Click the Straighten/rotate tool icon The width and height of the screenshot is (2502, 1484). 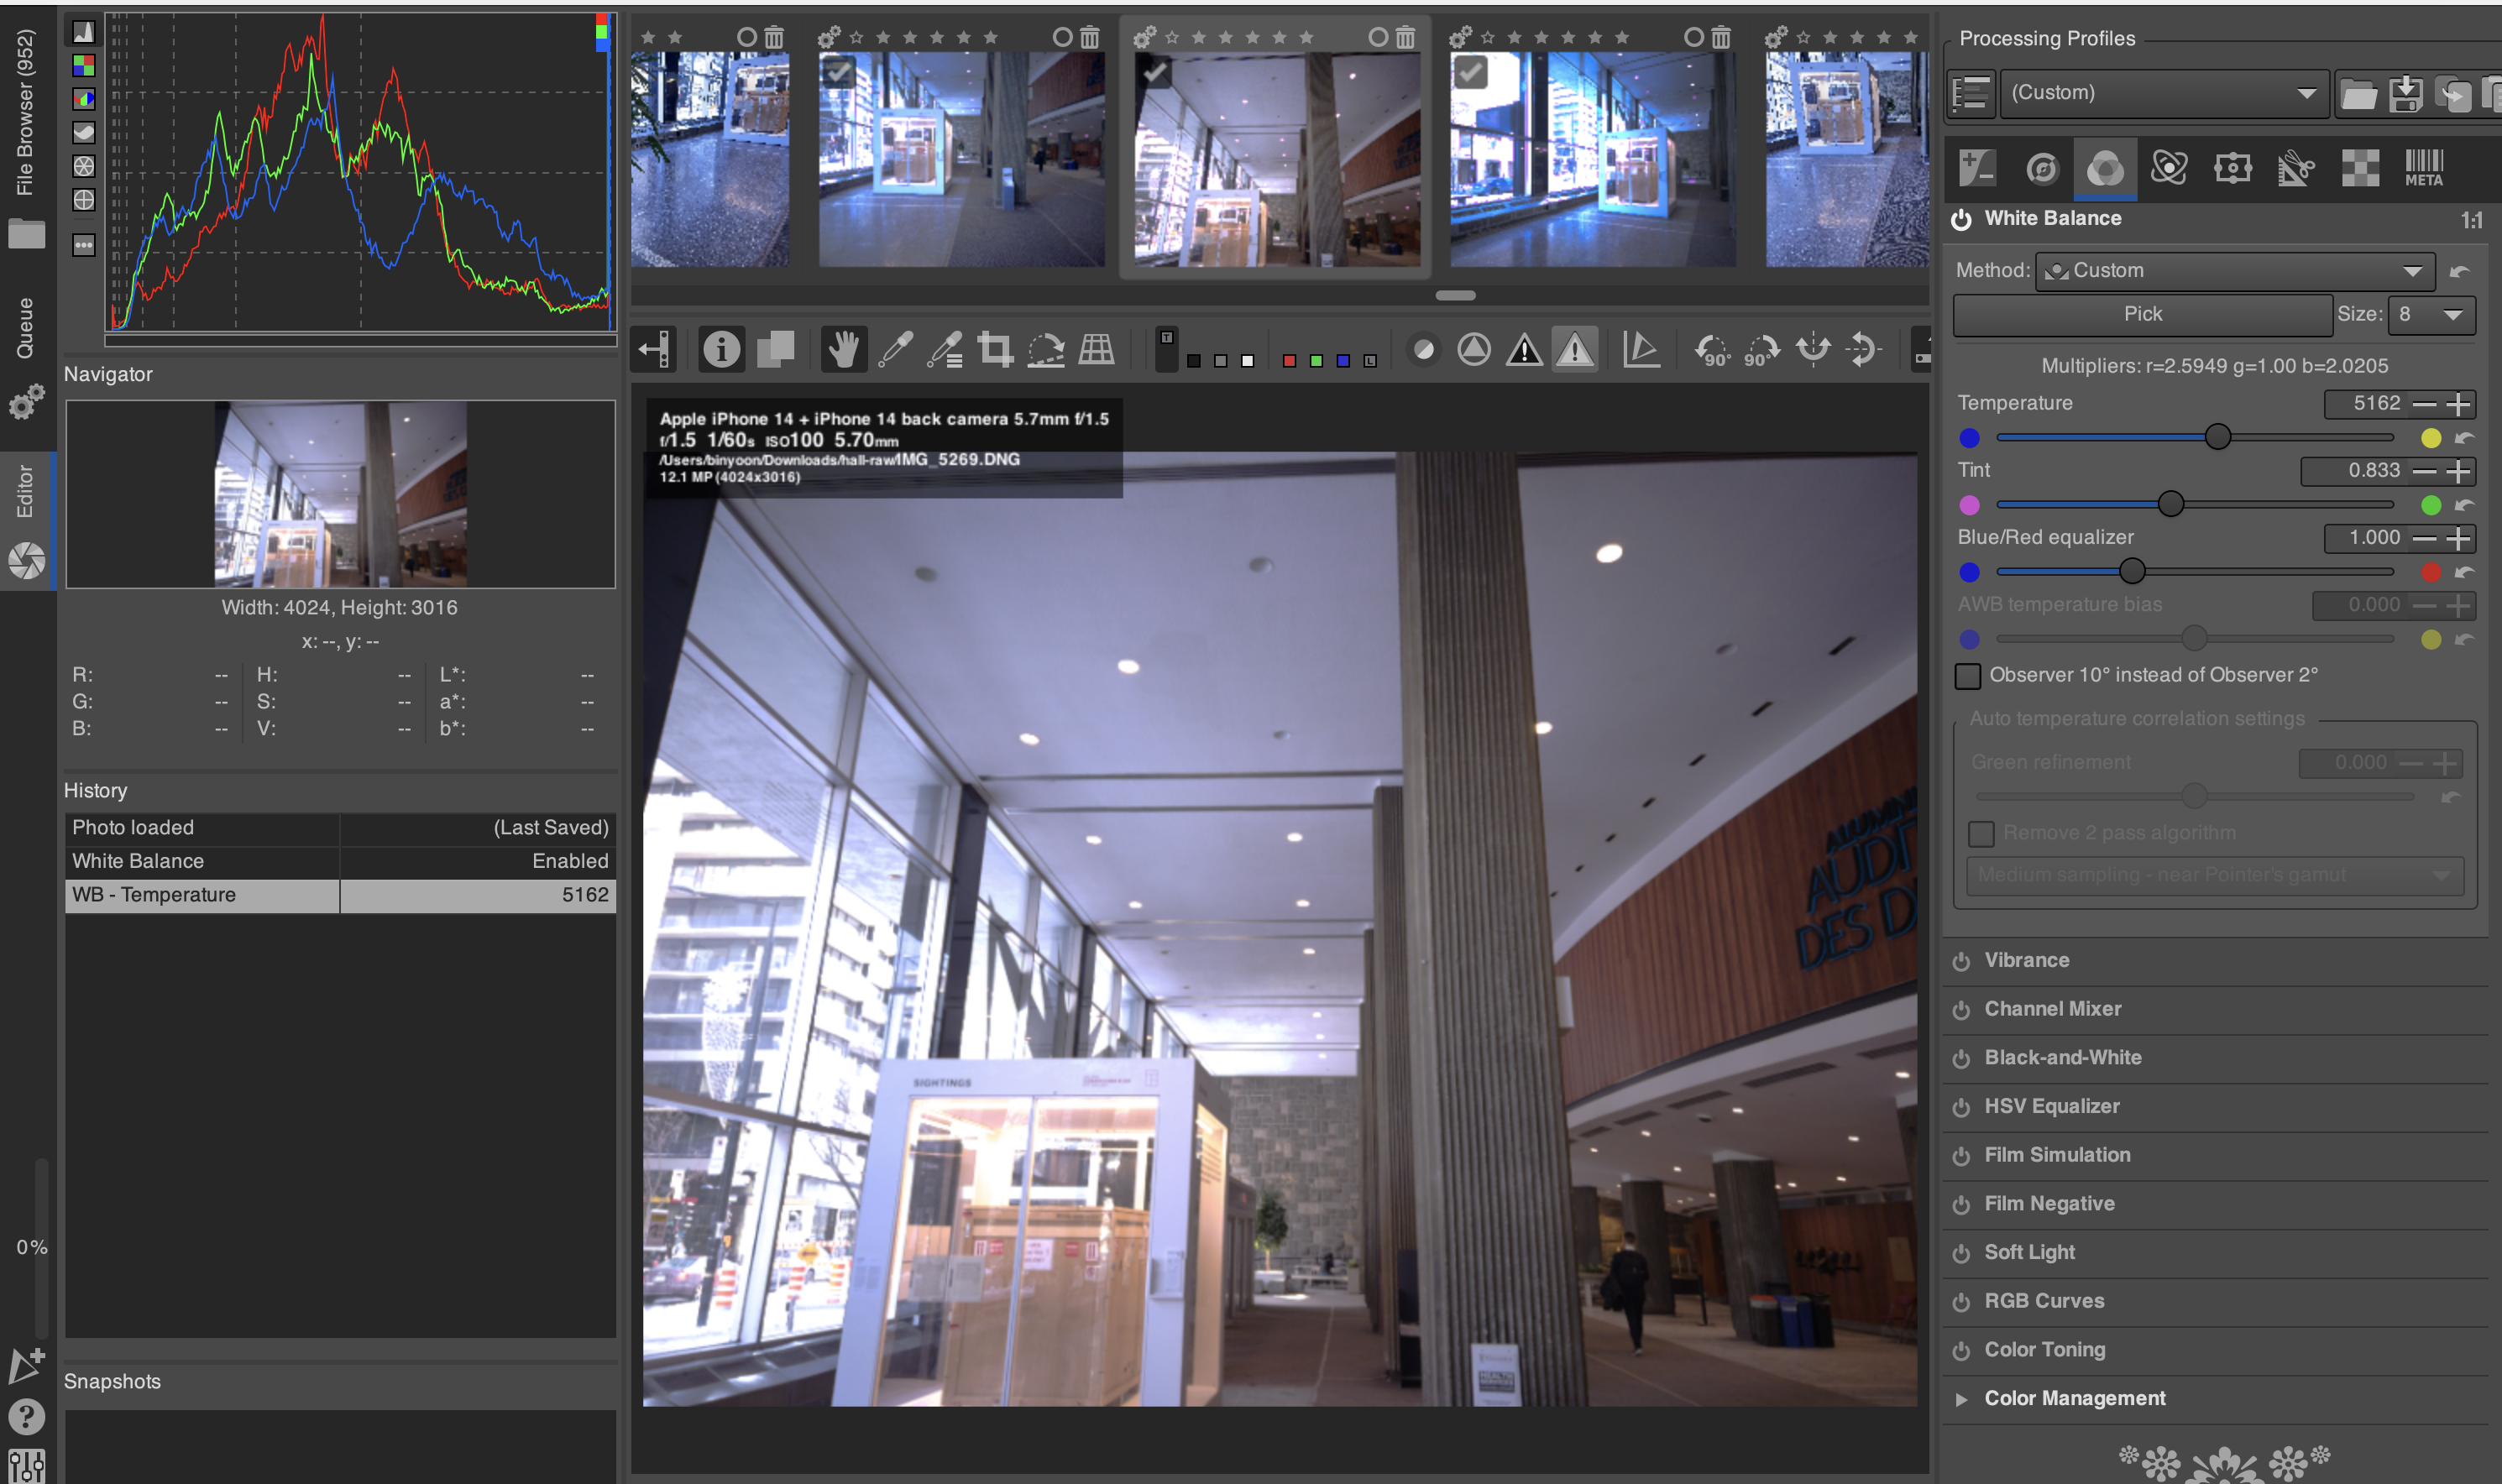[x=1046, y=349]
